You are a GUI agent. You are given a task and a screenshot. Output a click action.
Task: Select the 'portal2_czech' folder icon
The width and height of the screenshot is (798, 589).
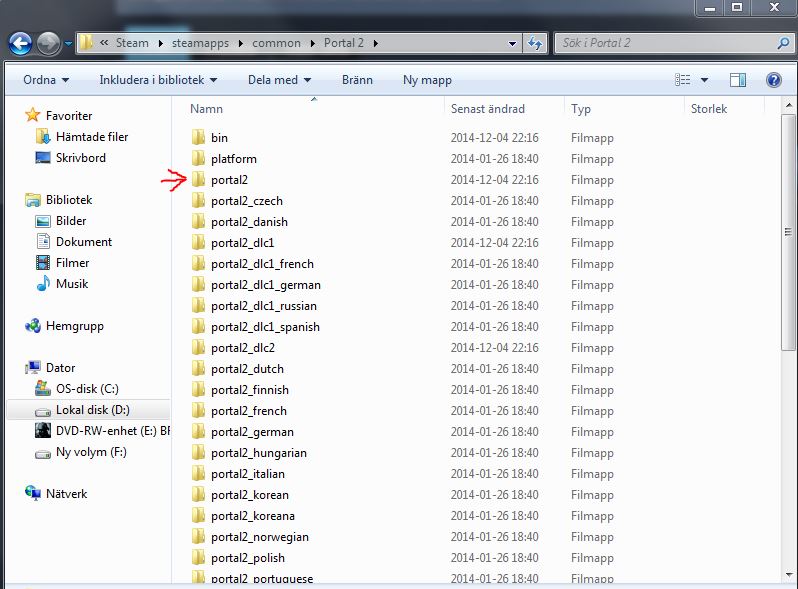click(x=198, y=201)
